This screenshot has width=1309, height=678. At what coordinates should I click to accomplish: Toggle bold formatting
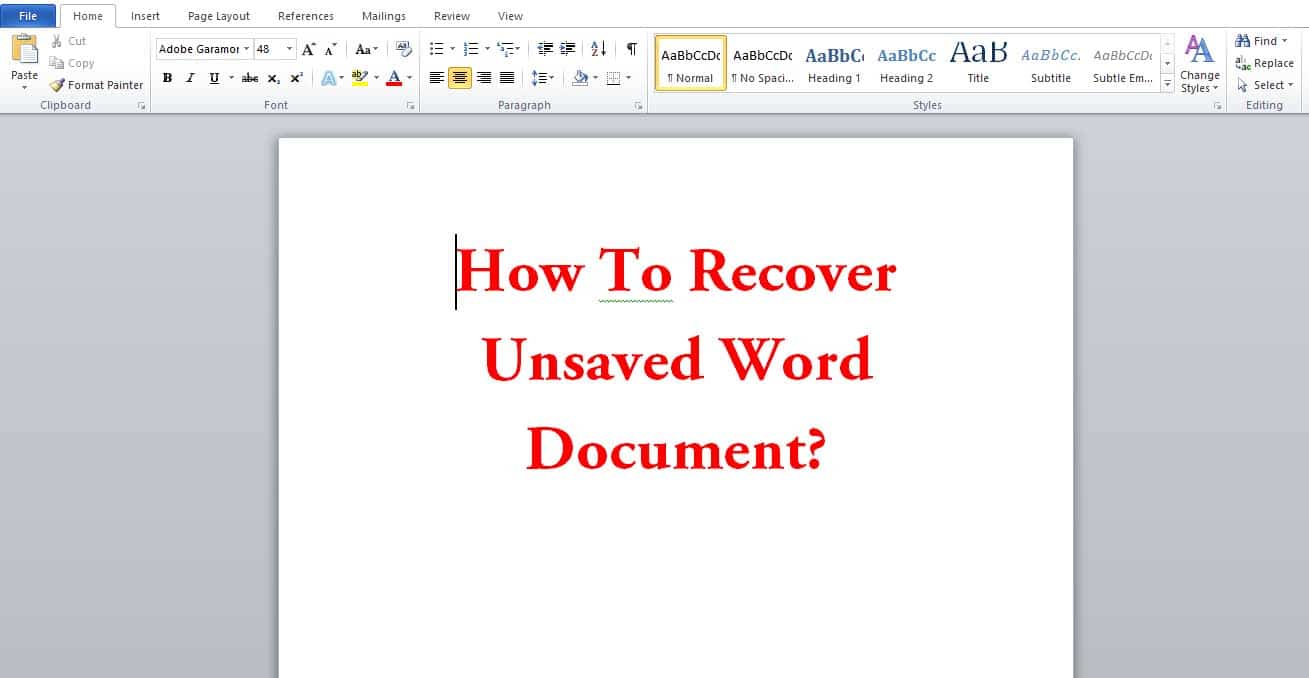(x=167, y=77)
